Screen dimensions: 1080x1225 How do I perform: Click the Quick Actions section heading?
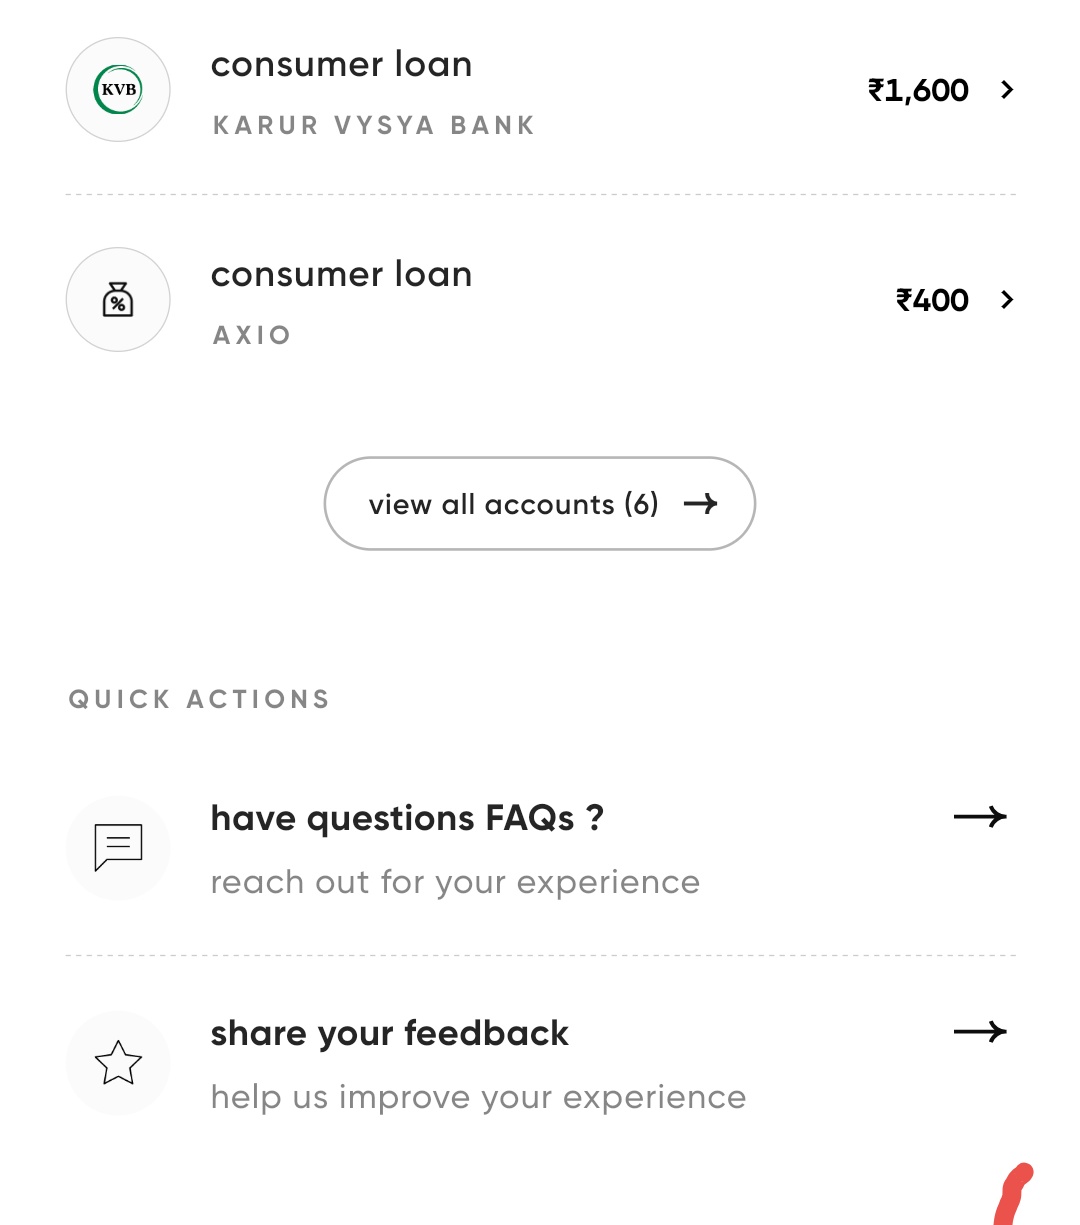coord(199,699)
